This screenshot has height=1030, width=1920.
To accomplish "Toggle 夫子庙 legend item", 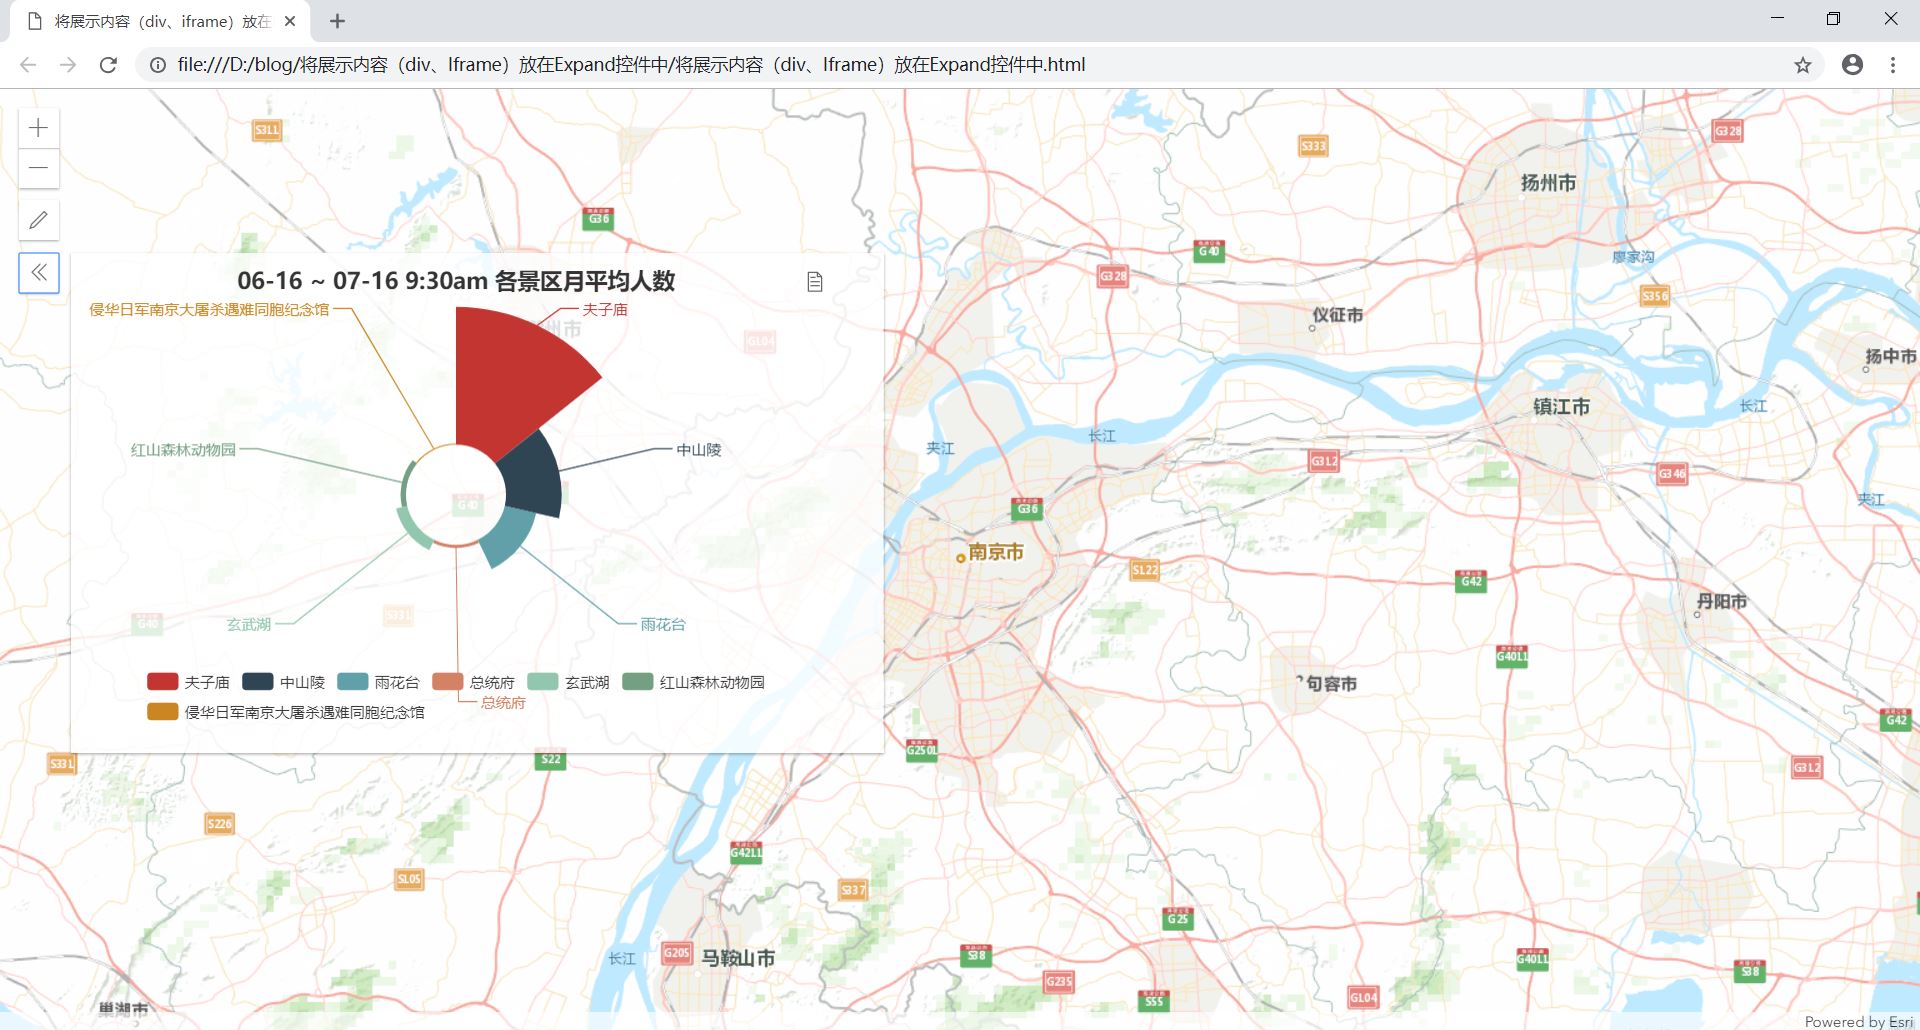I will coord(188,682).
